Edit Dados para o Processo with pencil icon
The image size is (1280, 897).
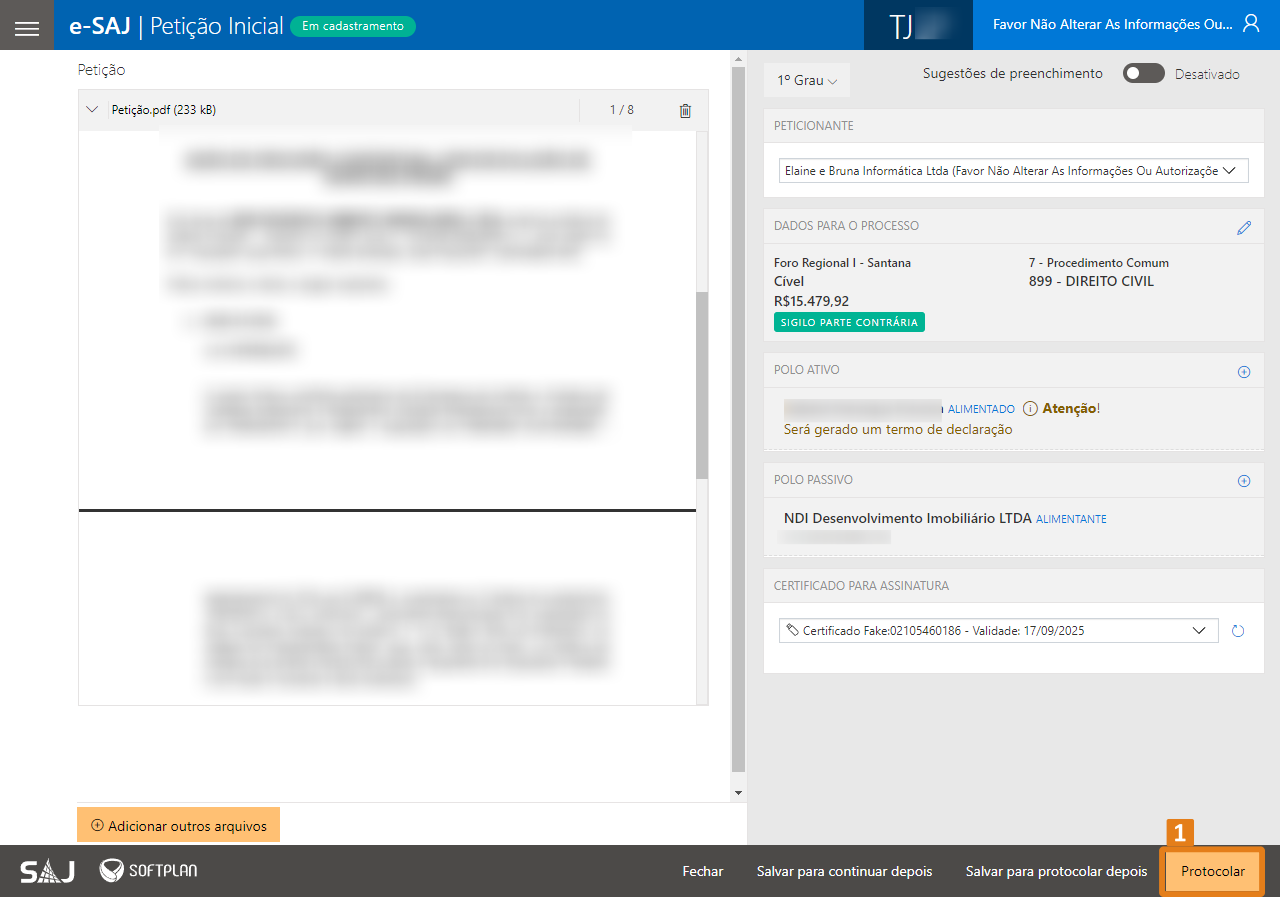click(x=1243, y=228)
